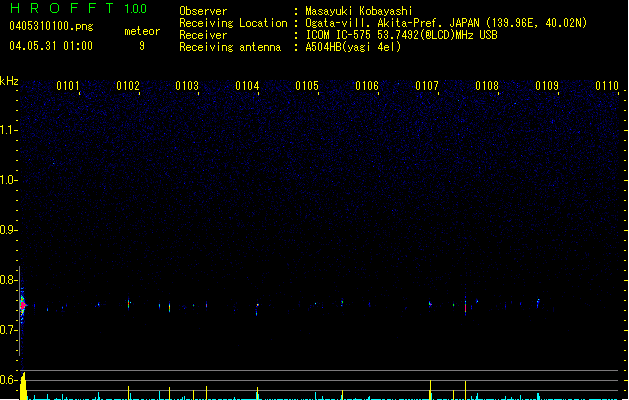Click the 0104 time marker
Viewport: 629px width, 400px height.
click(247, 86)
